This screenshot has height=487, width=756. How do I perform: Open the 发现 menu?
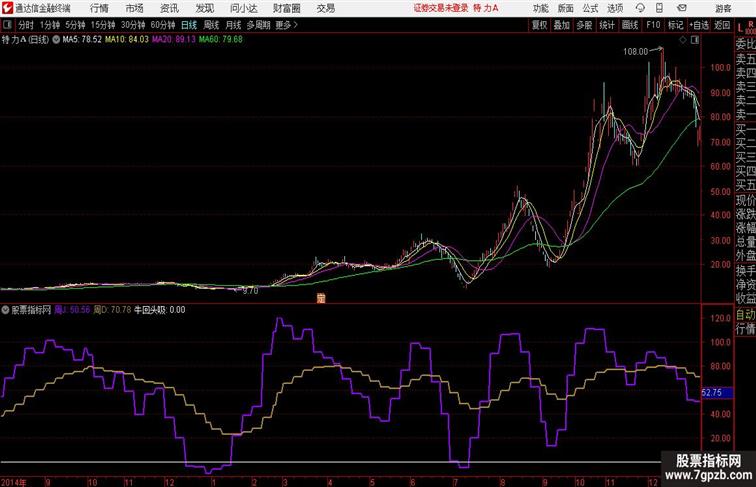click(x=204, y=8)
